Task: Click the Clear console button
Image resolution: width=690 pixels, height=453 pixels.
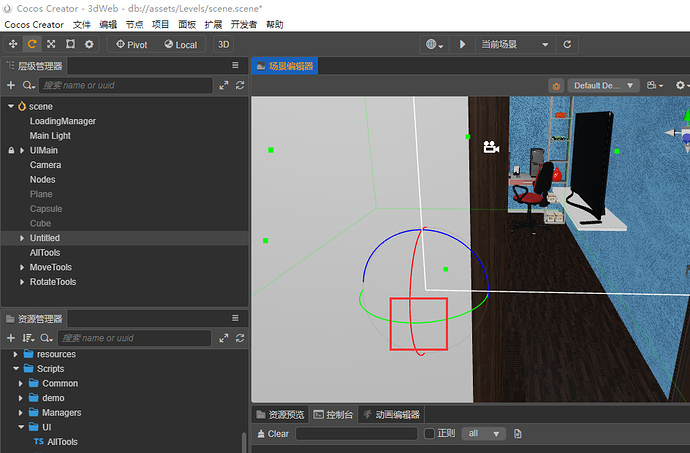Action: (273, 434)
